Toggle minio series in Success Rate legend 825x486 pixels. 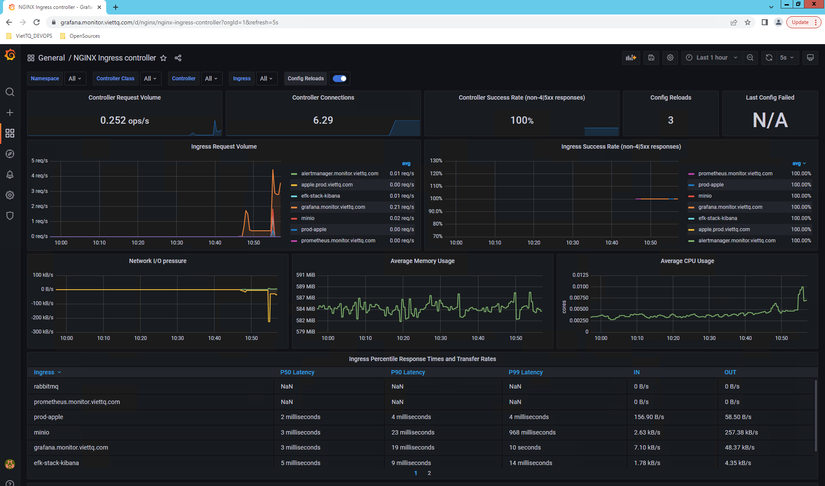tap(705, 195)
